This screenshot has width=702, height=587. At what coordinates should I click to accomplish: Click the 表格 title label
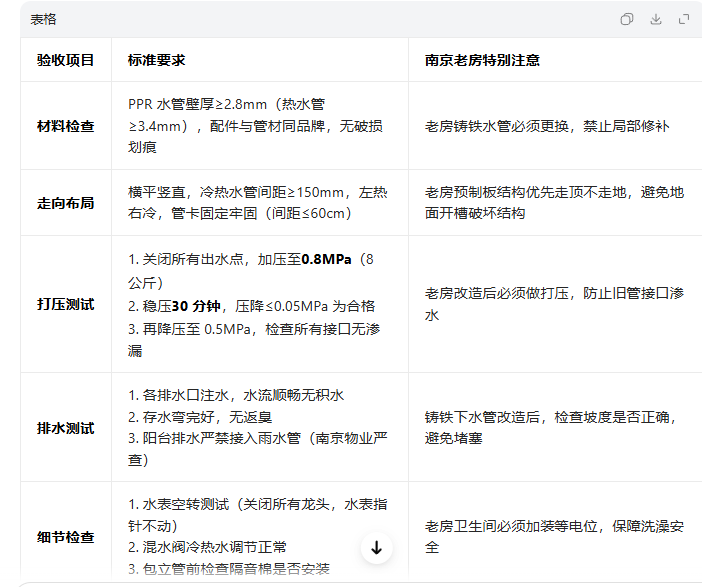pyautogui.click(x=43, y=19)
